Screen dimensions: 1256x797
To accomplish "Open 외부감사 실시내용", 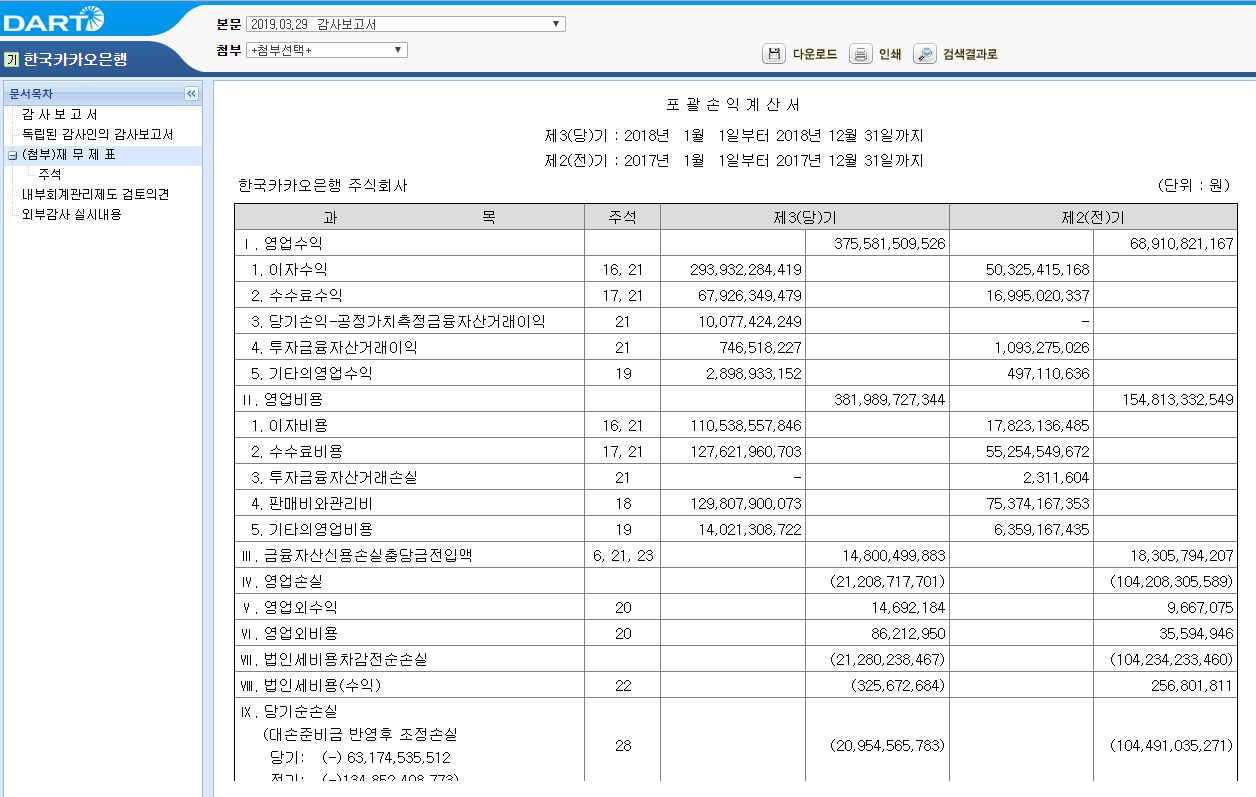I will 72,215.
